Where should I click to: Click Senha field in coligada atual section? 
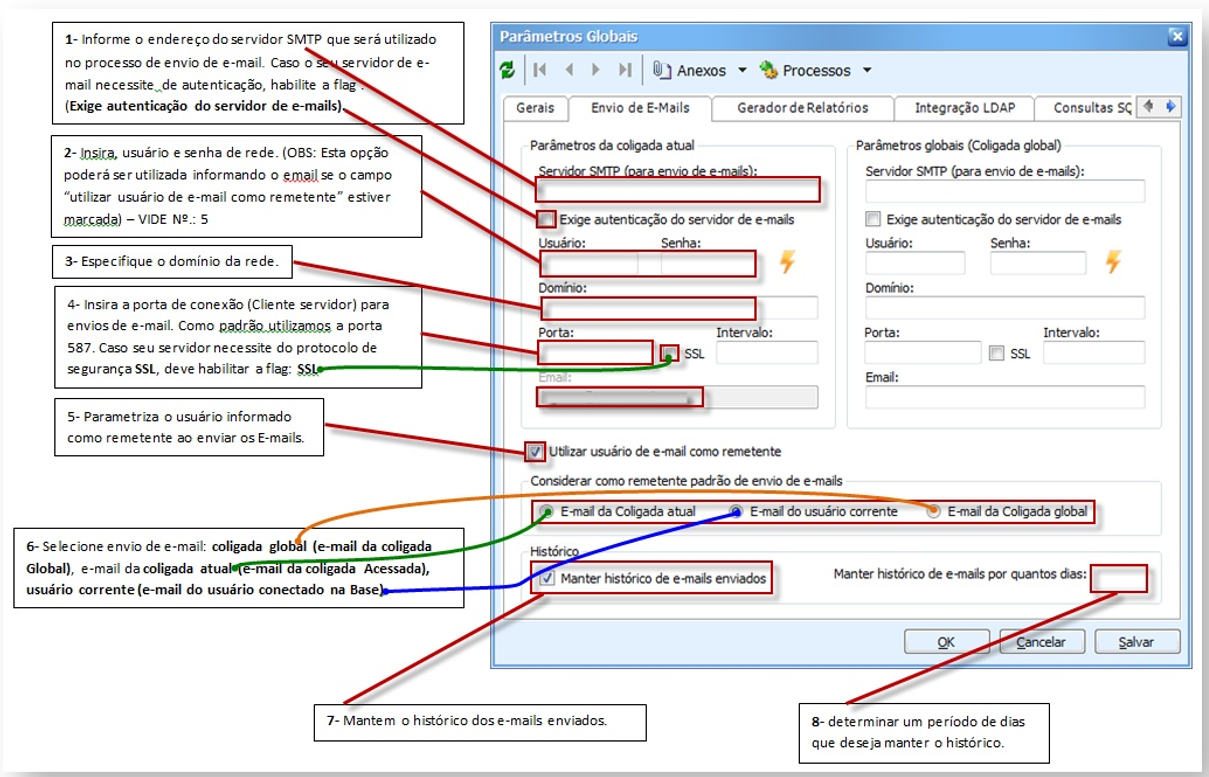click(707, 263)
